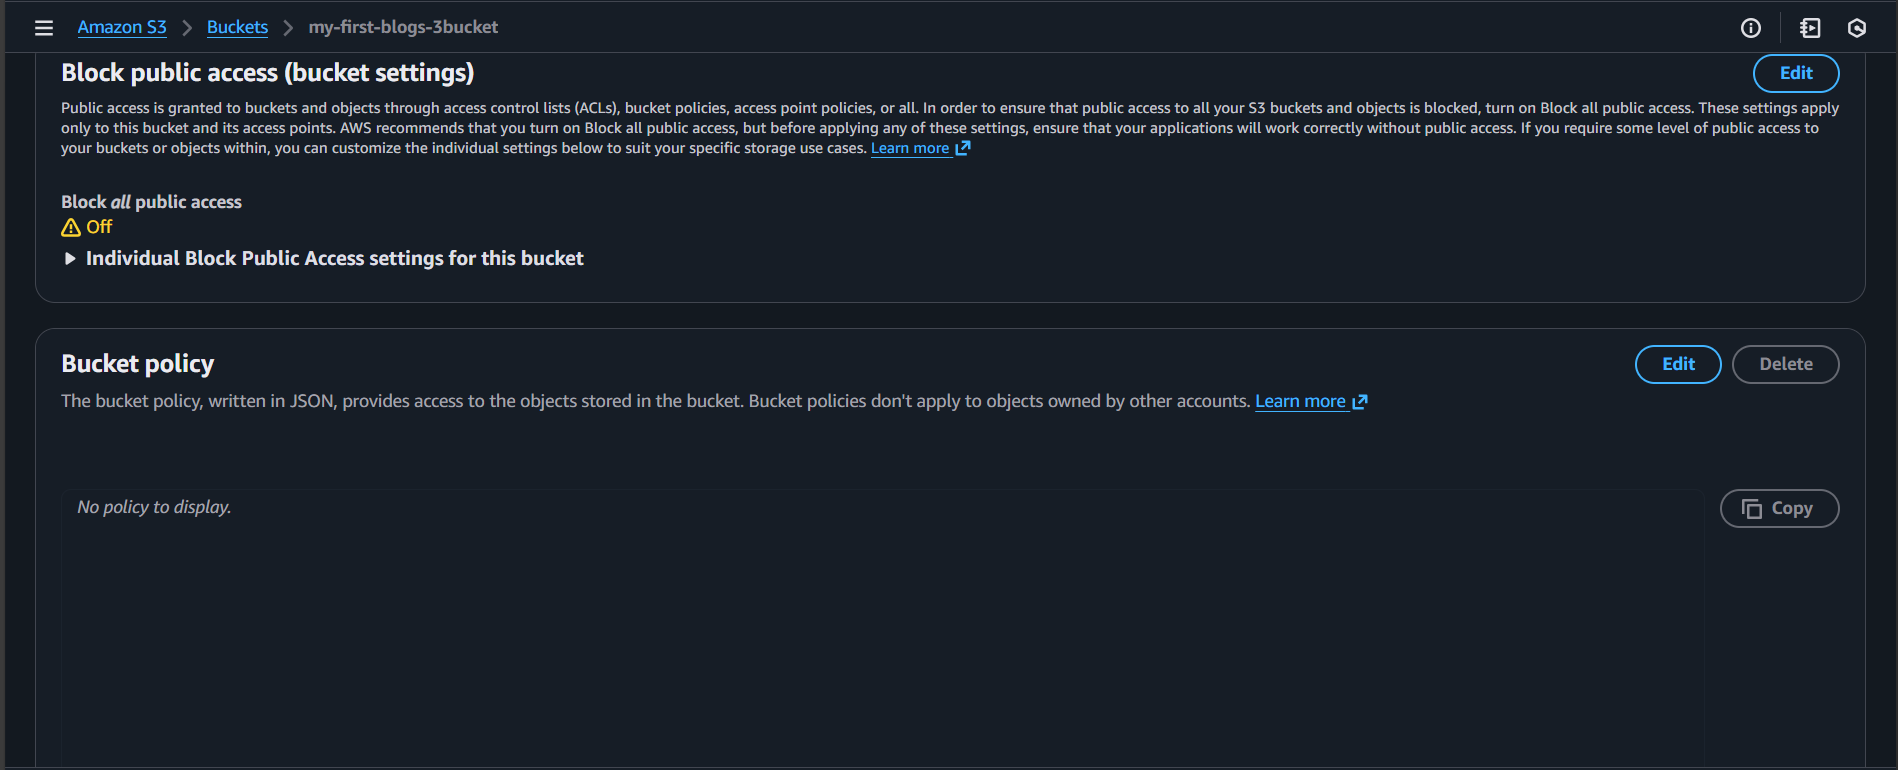The height and width of the screenshot is (770, 1898).
Task: Edit Block public access settings
Action: coord(1796,73)
